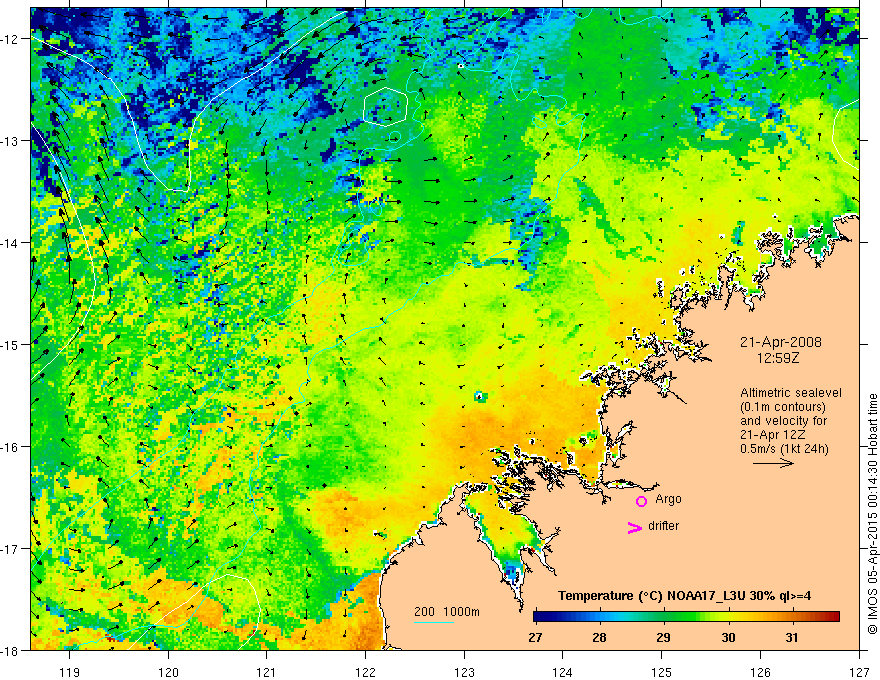Click the date label 21-Apr-2008

[781, 342]
